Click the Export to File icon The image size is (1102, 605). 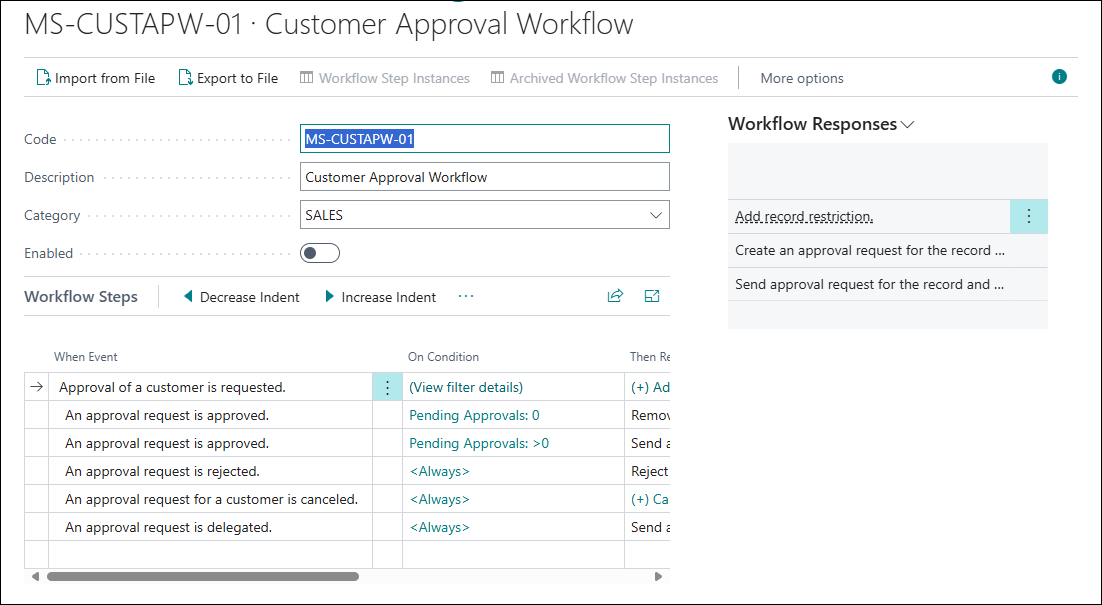click(x=184, y=78)
